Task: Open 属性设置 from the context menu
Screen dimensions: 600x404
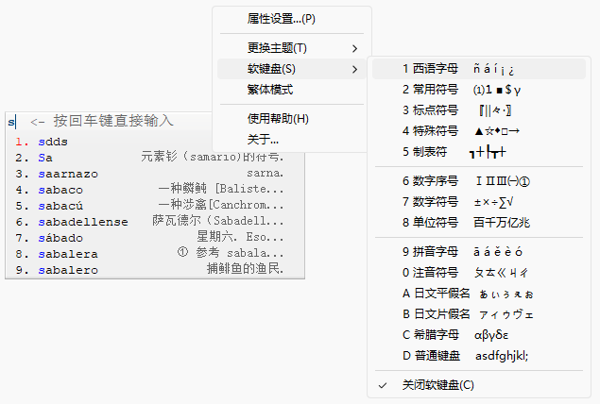Action: [x=281, y=18]
